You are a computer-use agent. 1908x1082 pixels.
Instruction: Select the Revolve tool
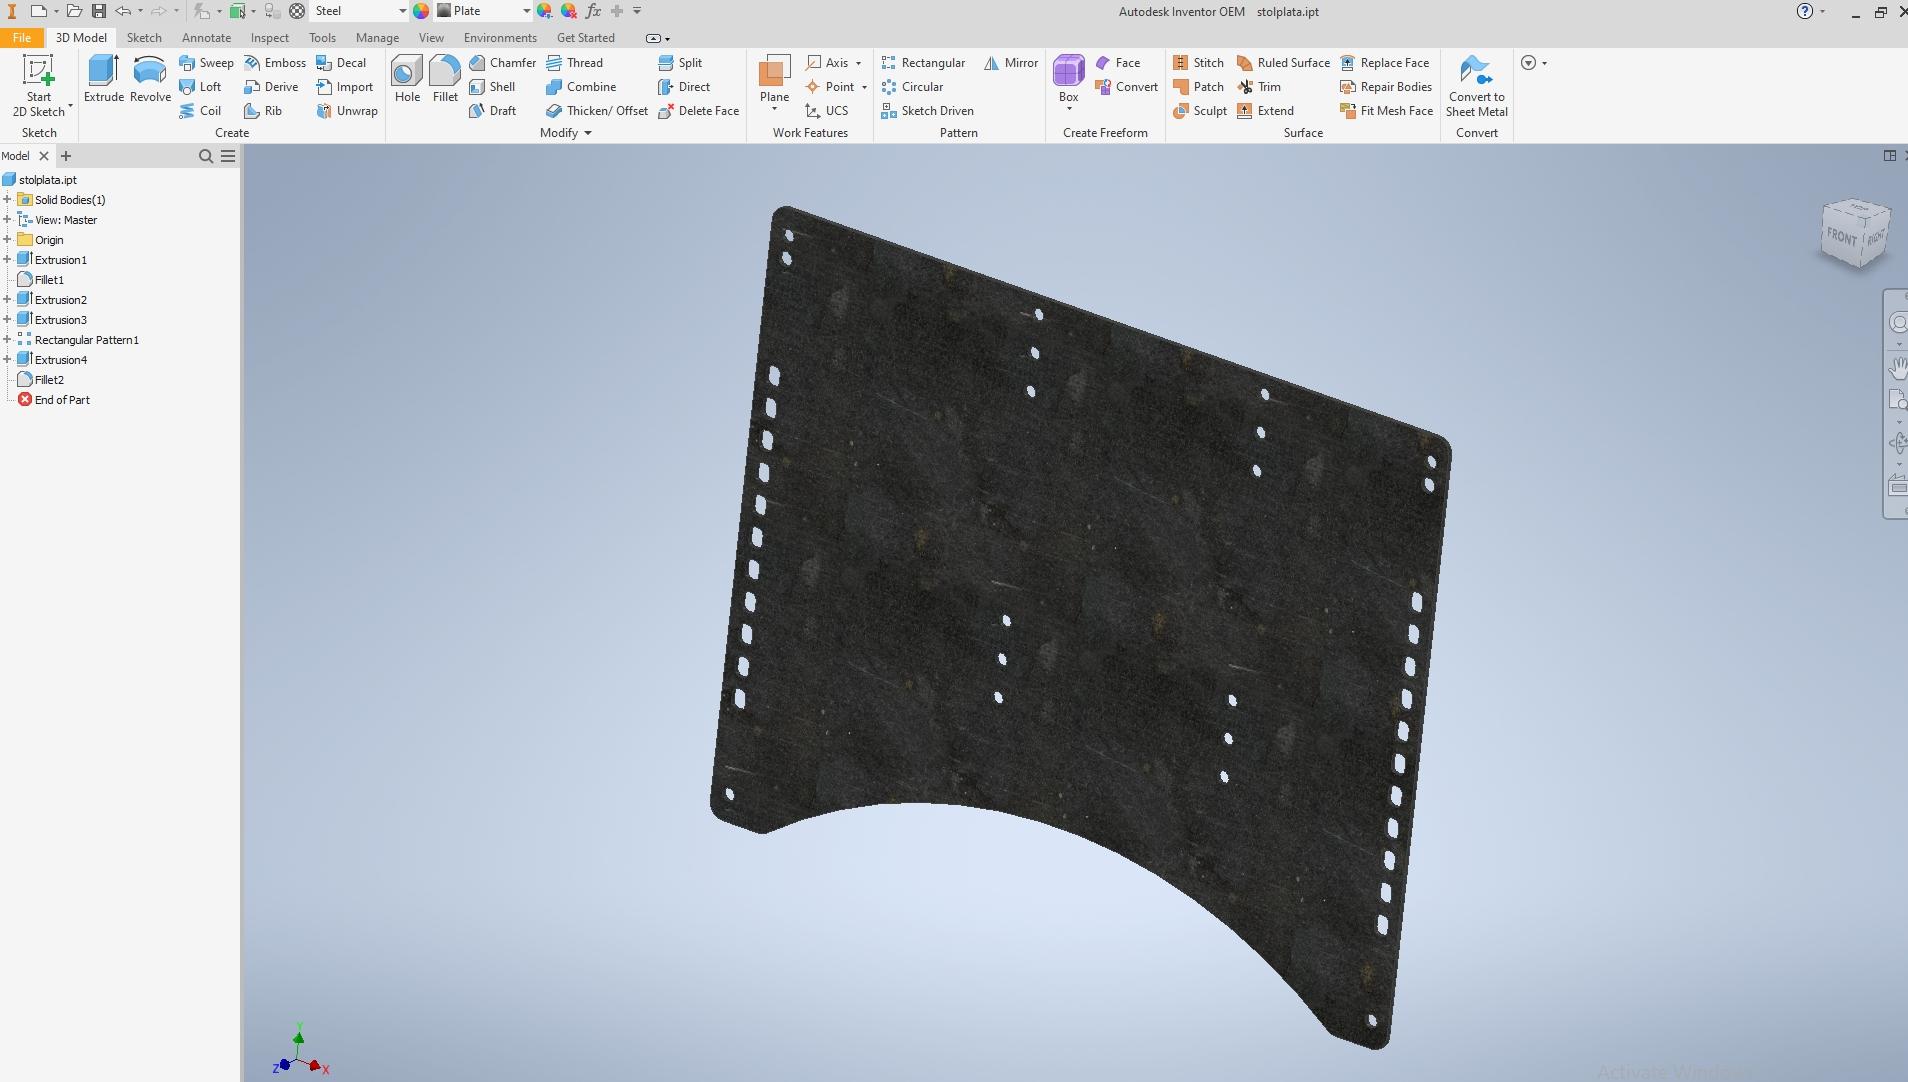pos(150,79)
